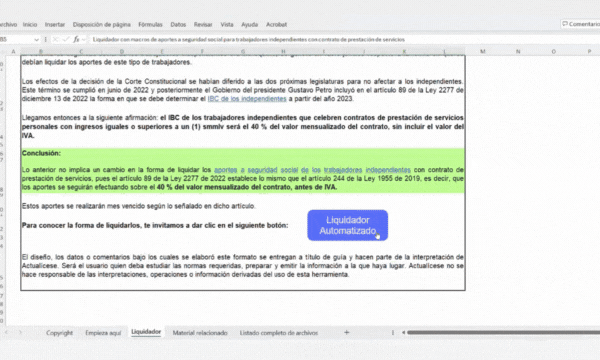Image resolution: width=600 pixels, height=360 pixels.
Task: Click the horizontal scrollbar thumb
Action: (503, 332)
